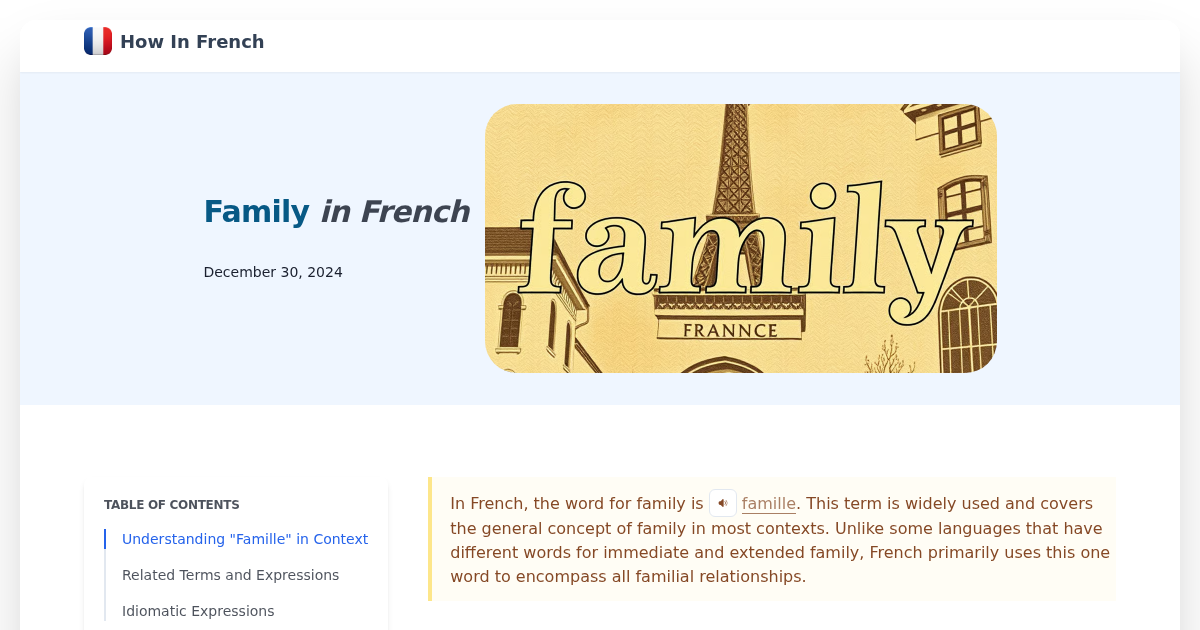Click the December 30, 2024 publication date
The image size is (1200, 630).
[x=273, y=271]
